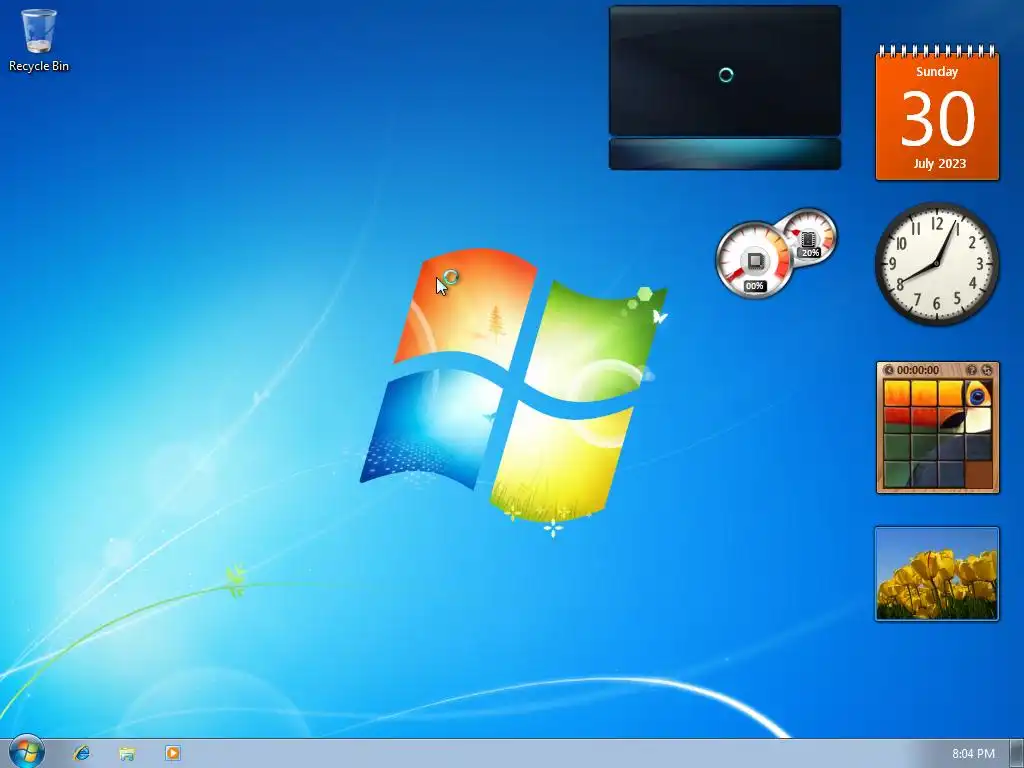This screenshot has width=1024, height=768.
Task: Click the loading Windows Media Center gadget
Action: (725, 88)
